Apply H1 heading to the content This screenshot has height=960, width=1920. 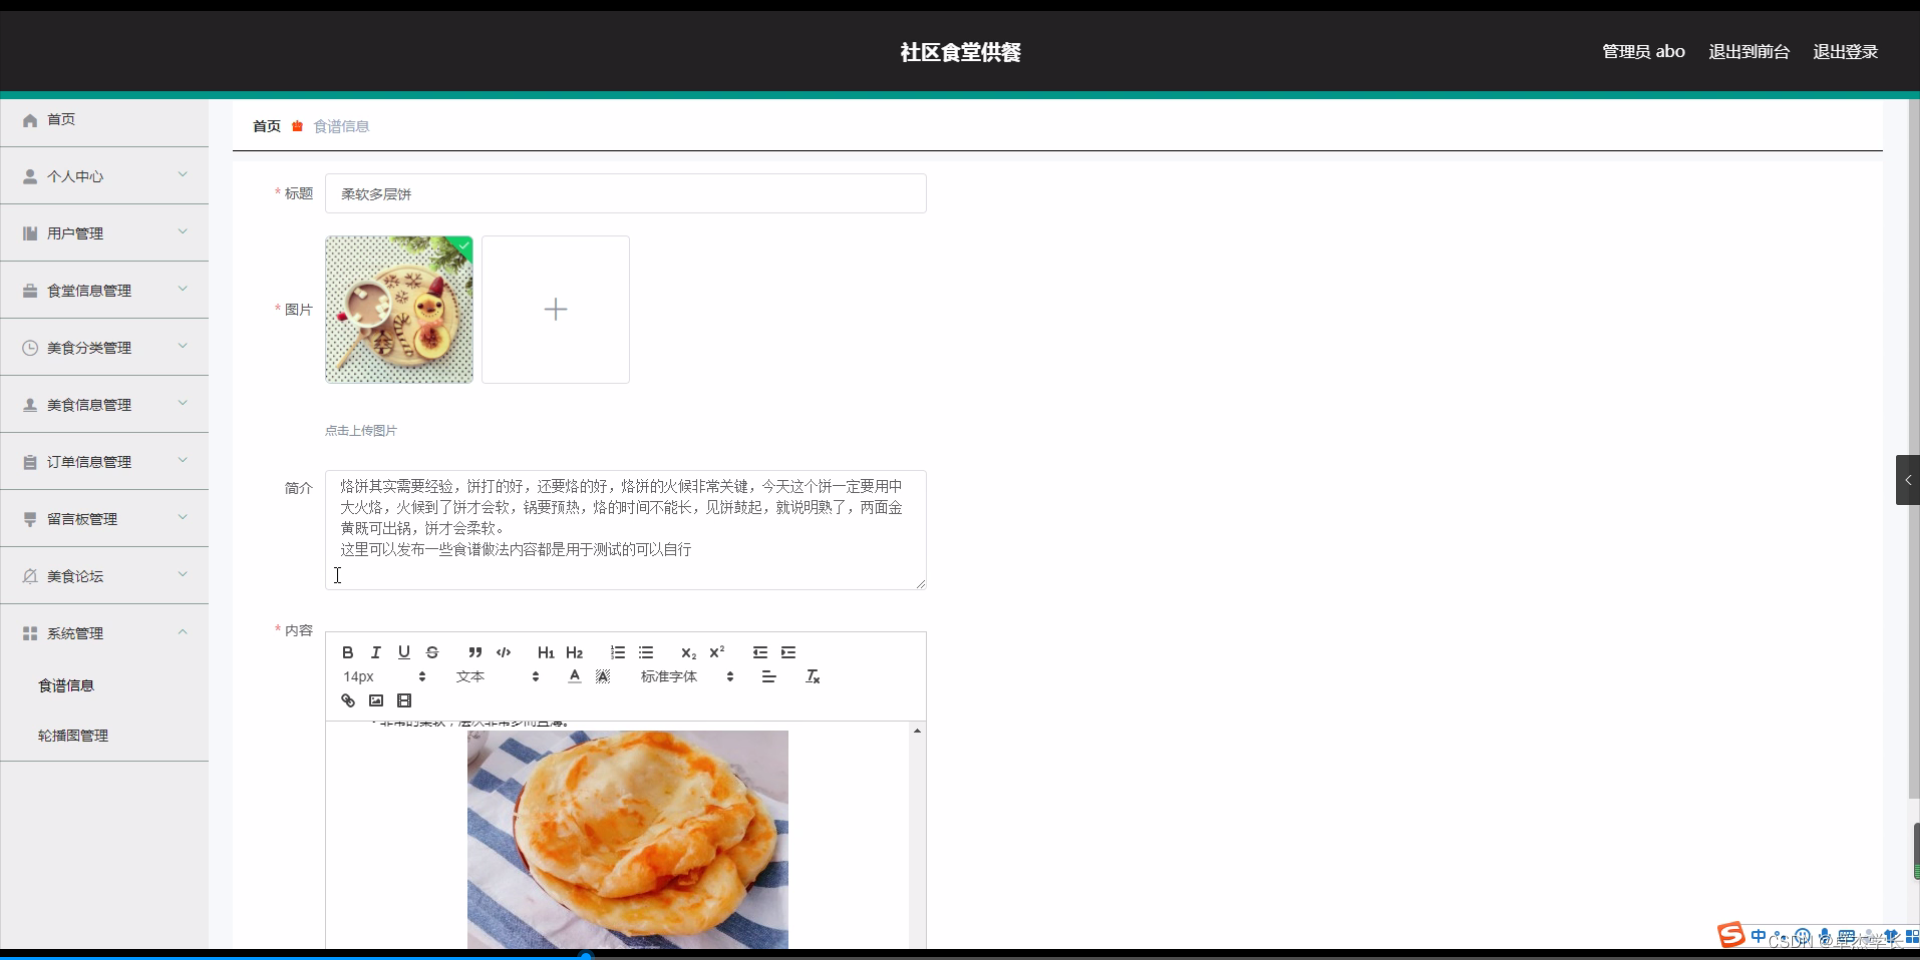[545, 652]
